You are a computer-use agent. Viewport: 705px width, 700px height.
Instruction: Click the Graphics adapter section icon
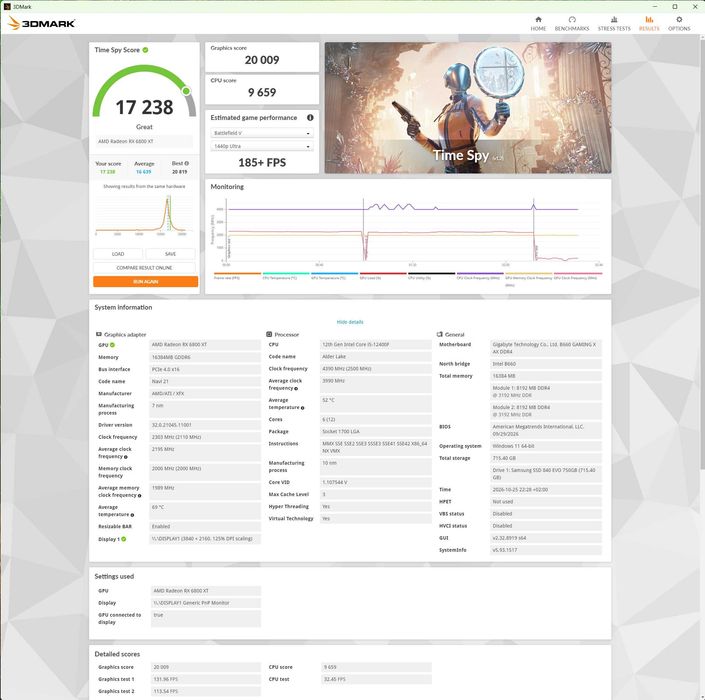click(98, 334)
